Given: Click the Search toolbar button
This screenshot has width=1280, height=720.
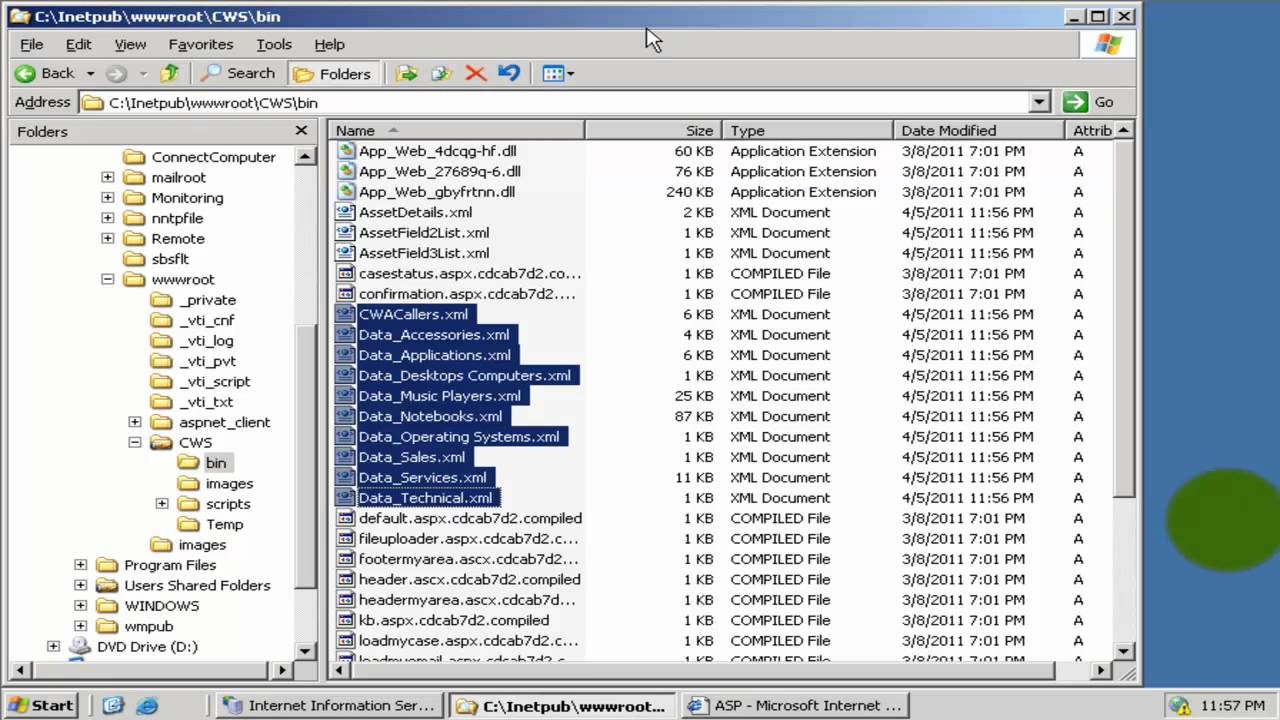Looking at the screenshot, I should 238,73.
